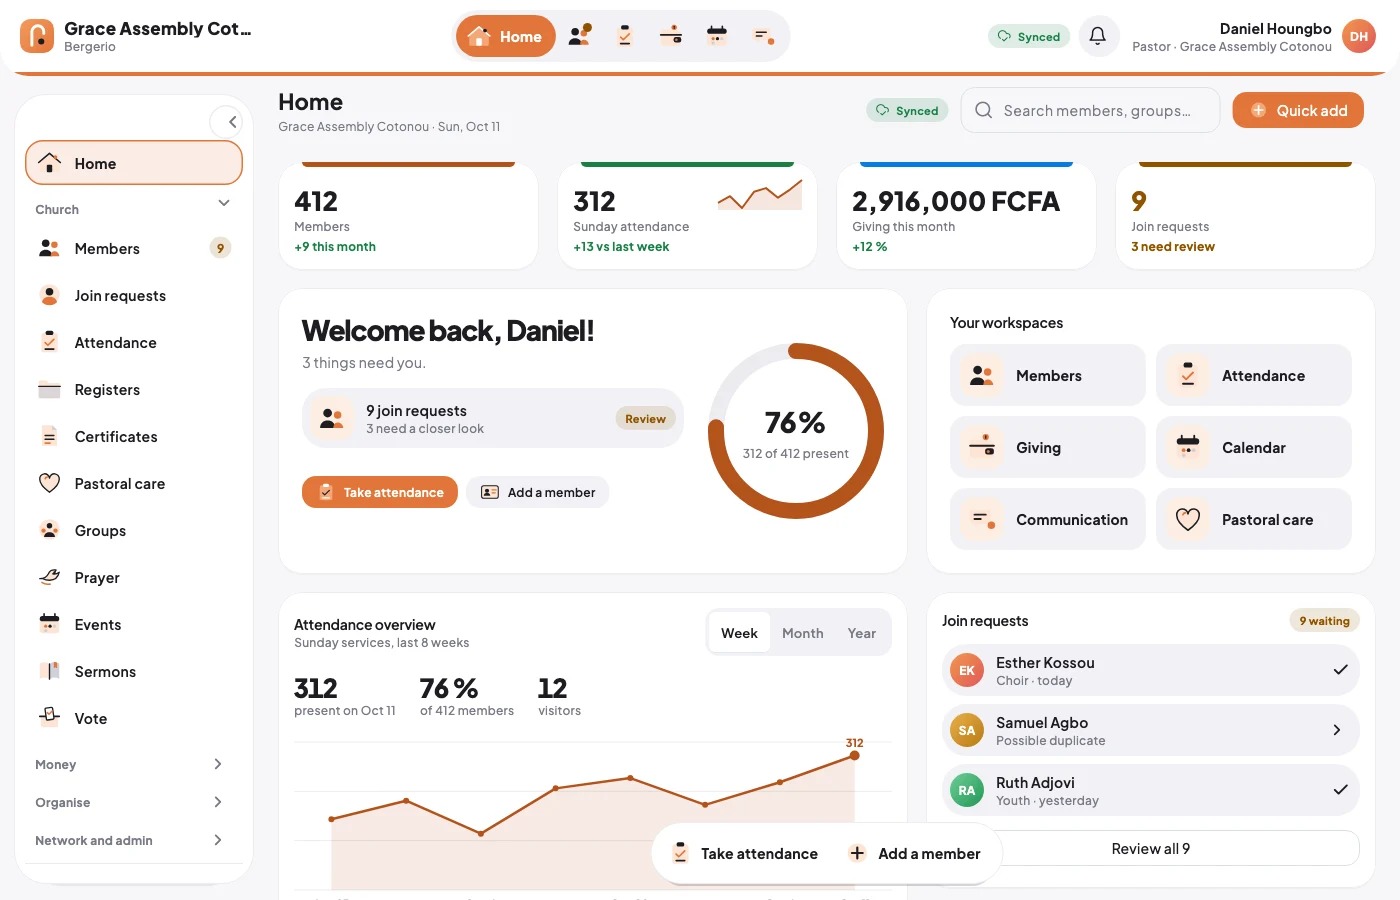
Task: Open Samuel Agbo request details arrow
Action: pyautogui.click(x=1337, y=730)
